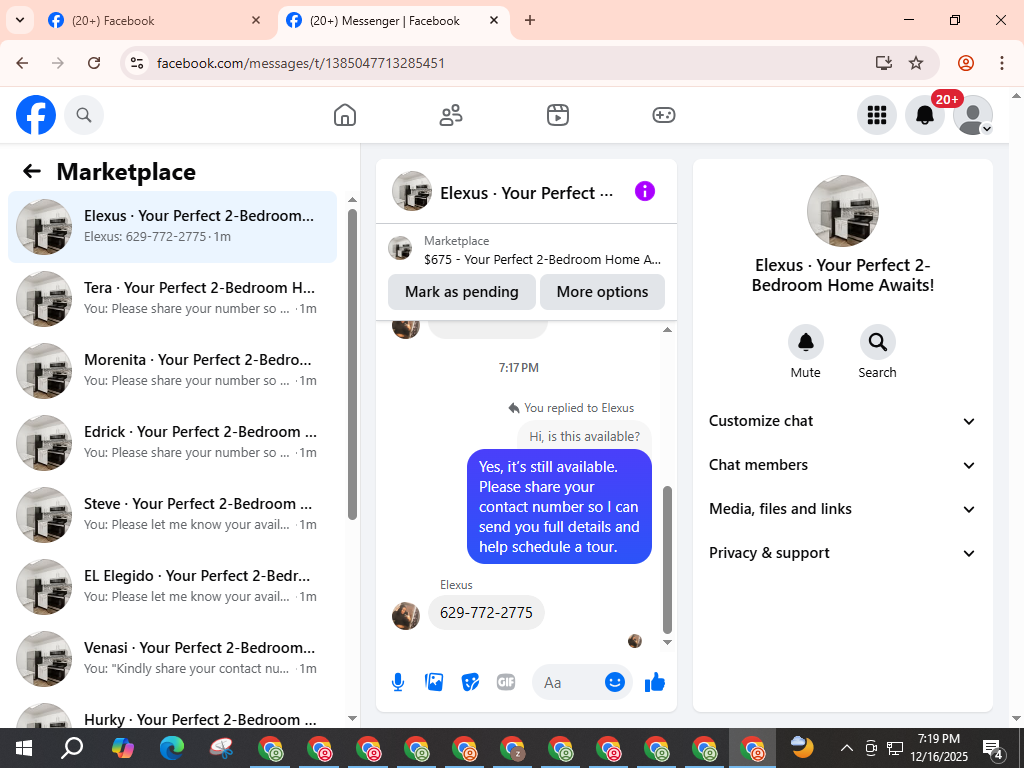Show hidden system tray icons
Screen dimensions: 1024x768
tap(846, 748)
